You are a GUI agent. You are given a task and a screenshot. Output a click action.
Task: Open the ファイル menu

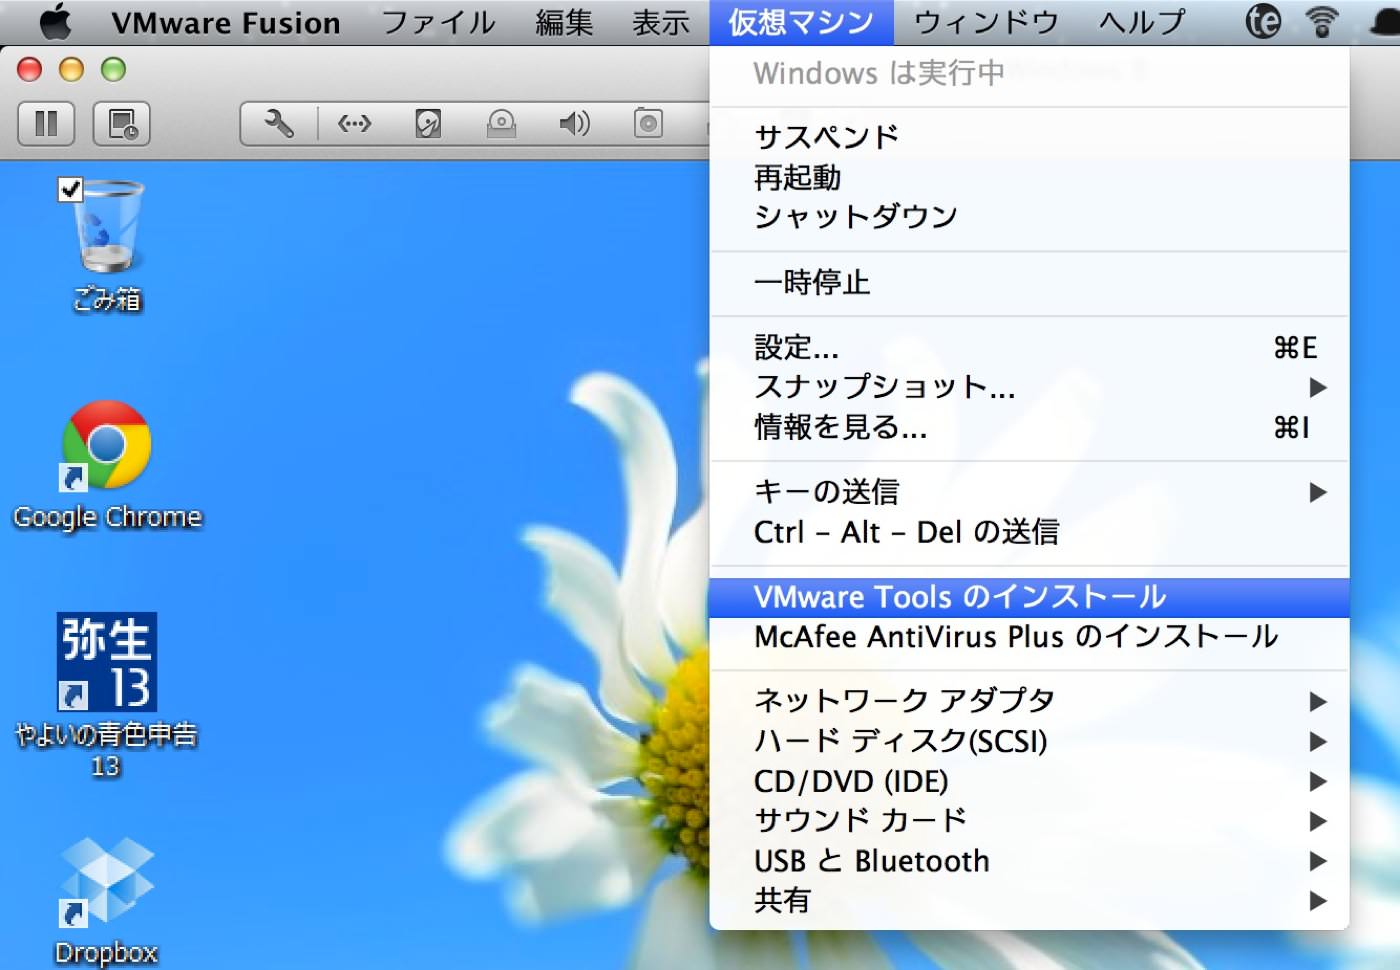tap(438, 22)
